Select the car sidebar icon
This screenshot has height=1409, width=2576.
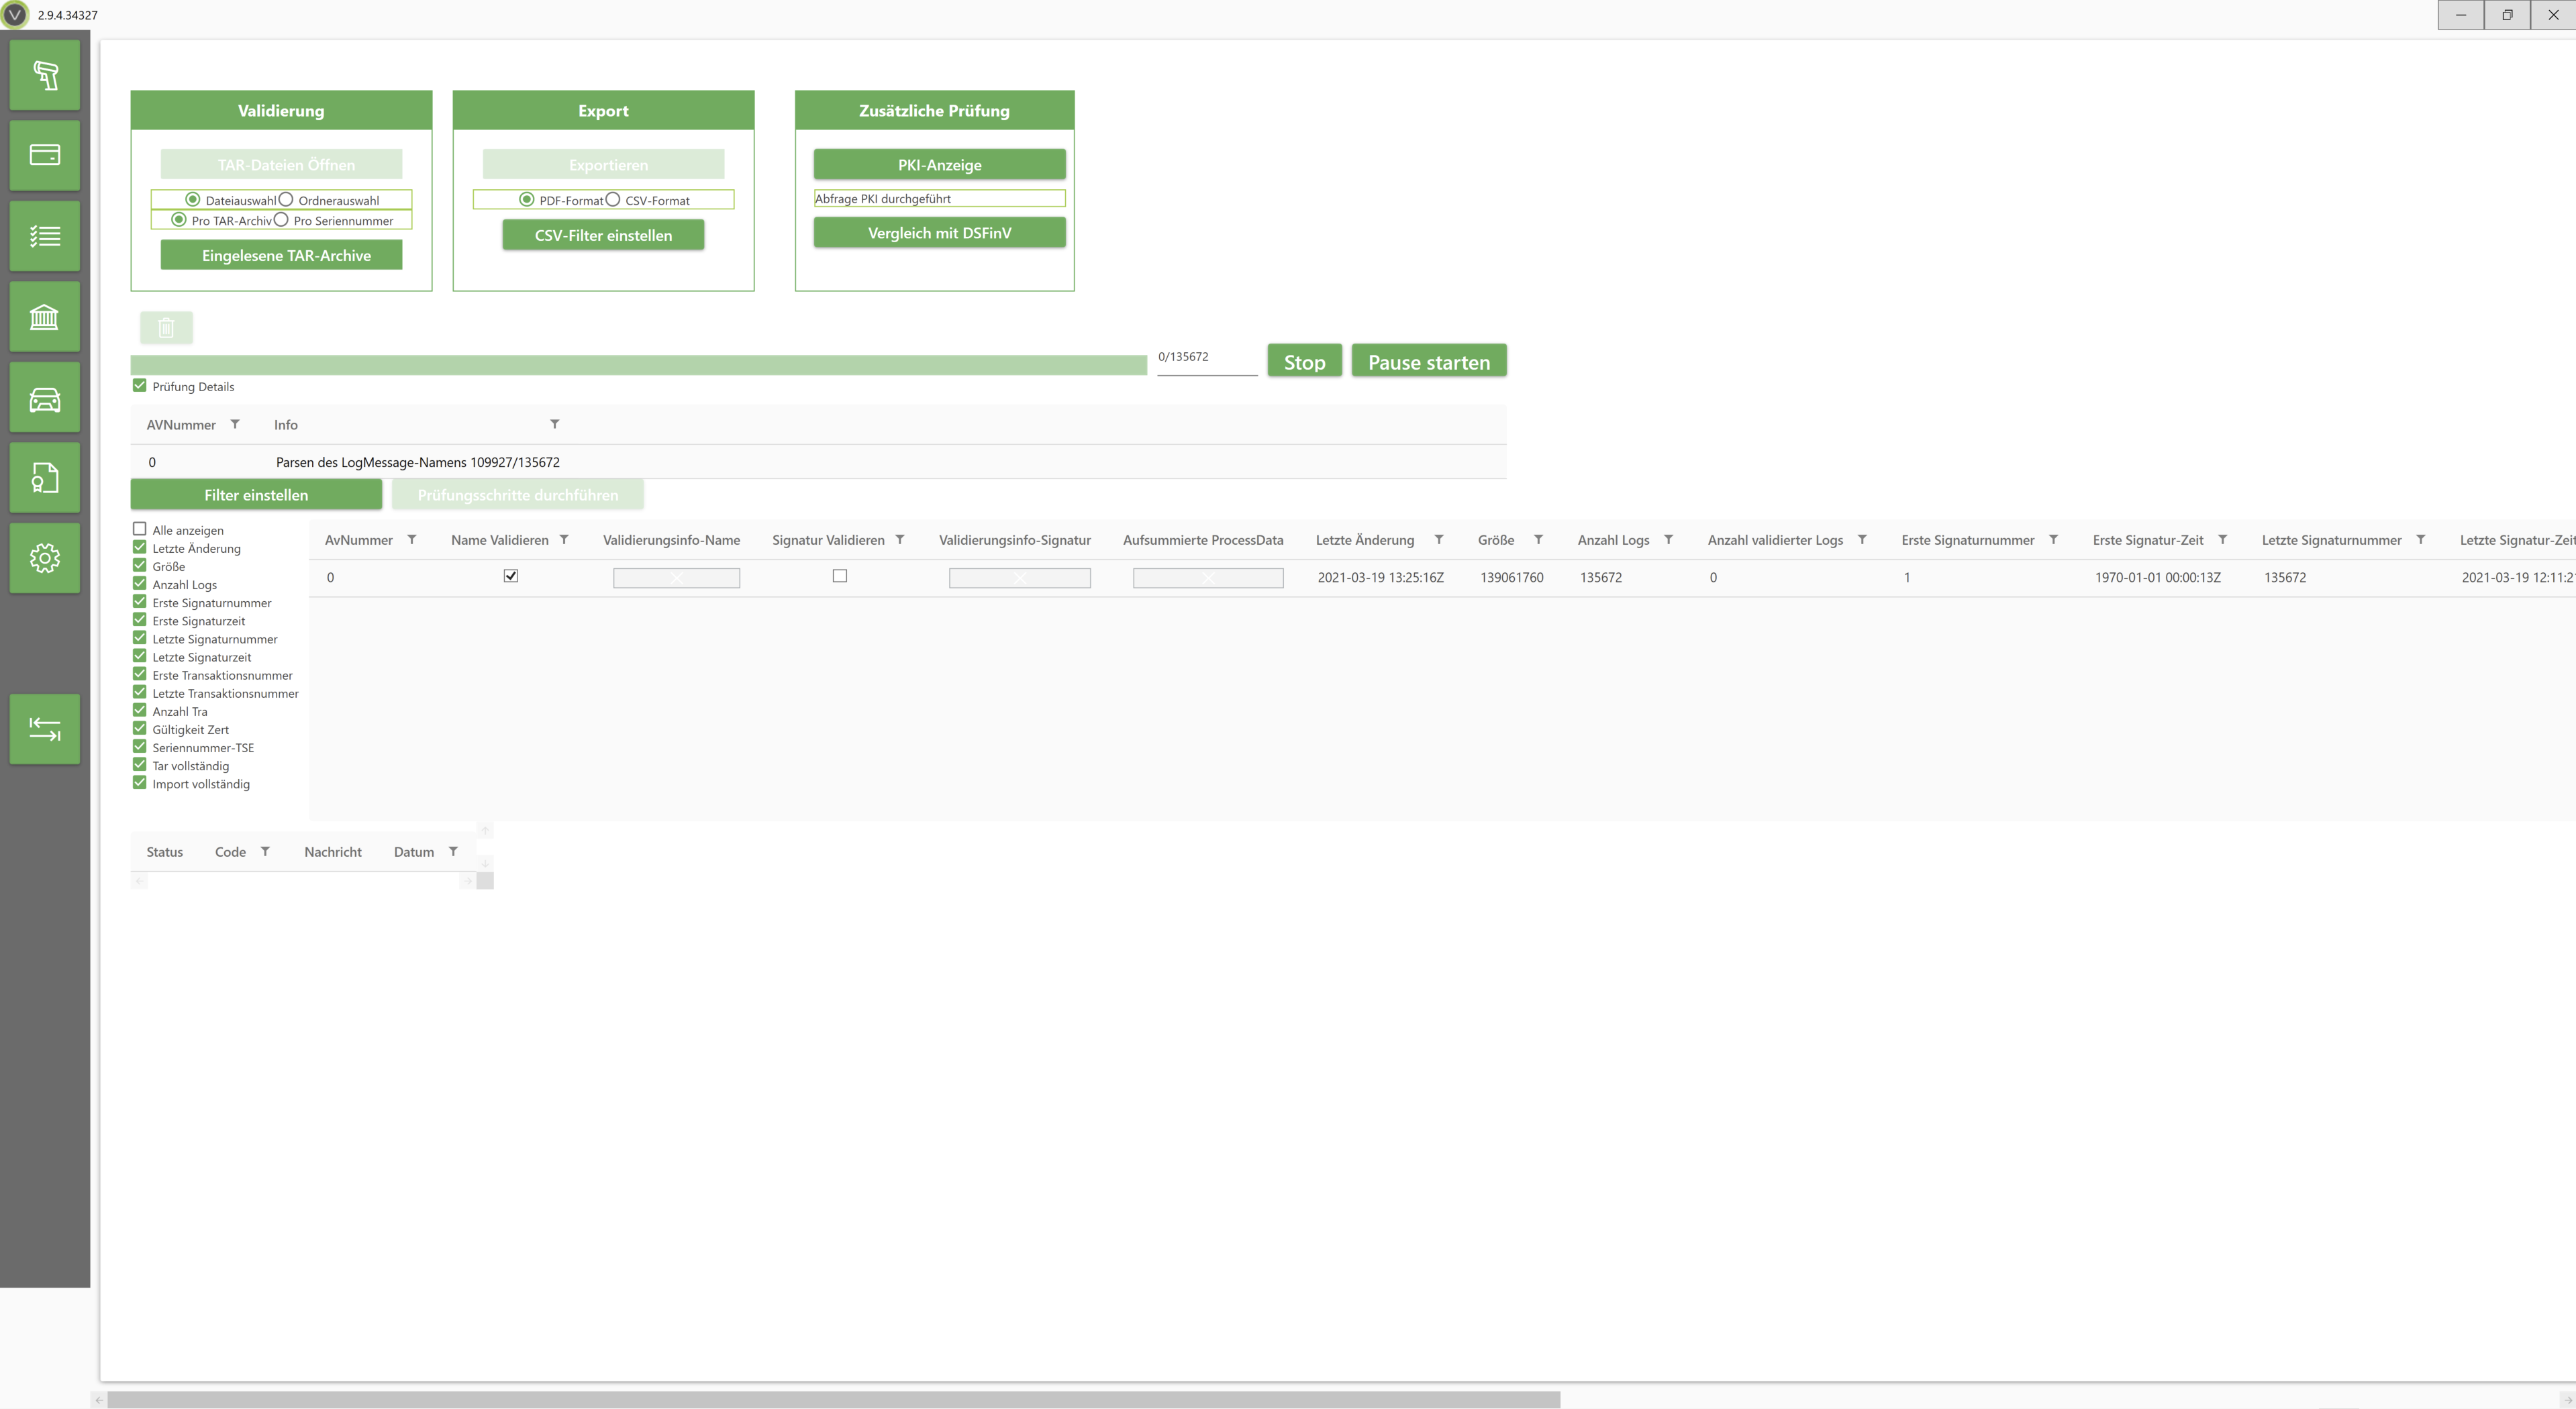44,399
